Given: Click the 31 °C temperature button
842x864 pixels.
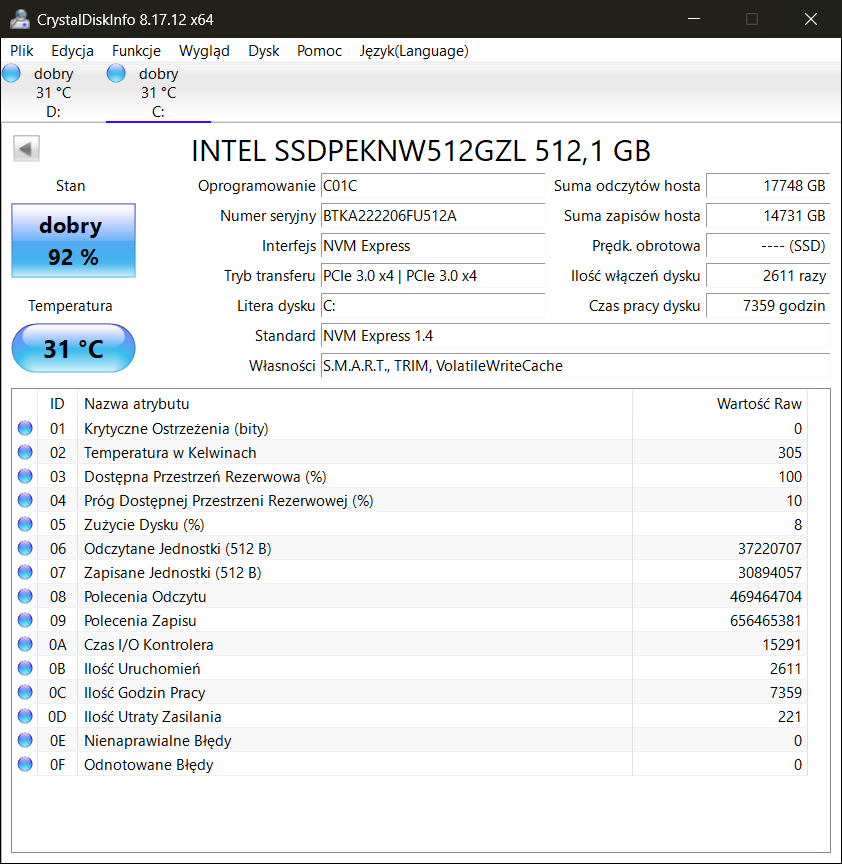Looking at the screenshot, I should [x=73, y=349].
